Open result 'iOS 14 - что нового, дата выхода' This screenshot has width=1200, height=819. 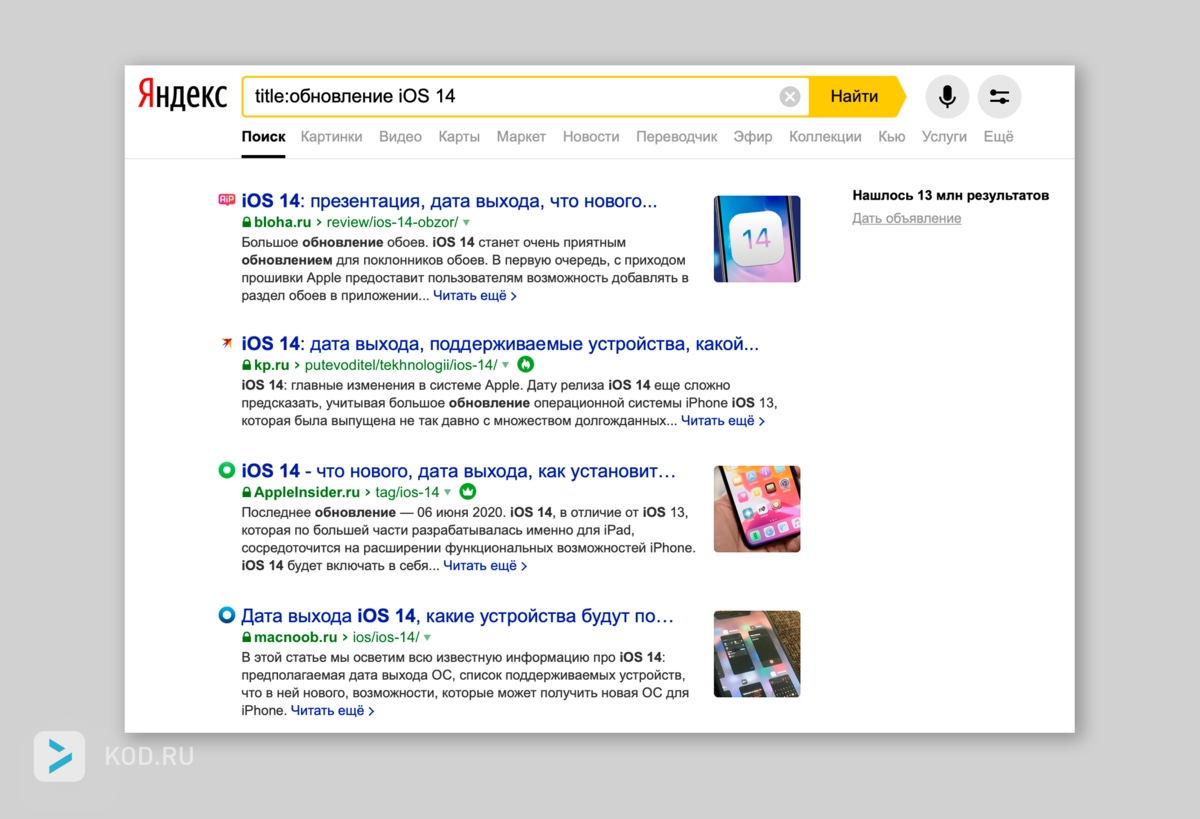click(459, 471)
